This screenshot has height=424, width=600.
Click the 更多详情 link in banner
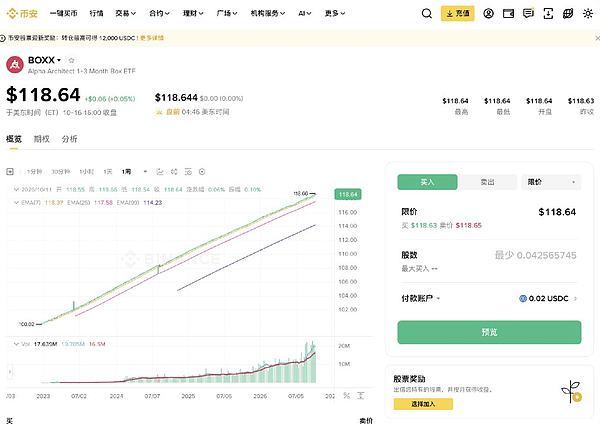point(152,38)
